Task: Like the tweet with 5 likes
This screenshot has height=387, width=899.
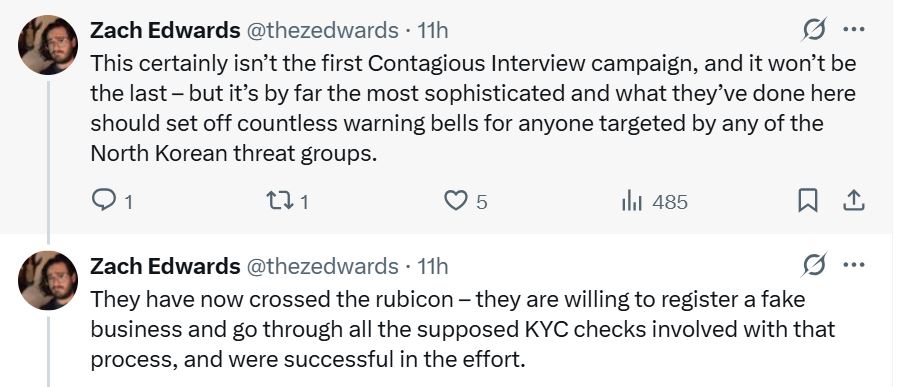Action: click(466, 201)
